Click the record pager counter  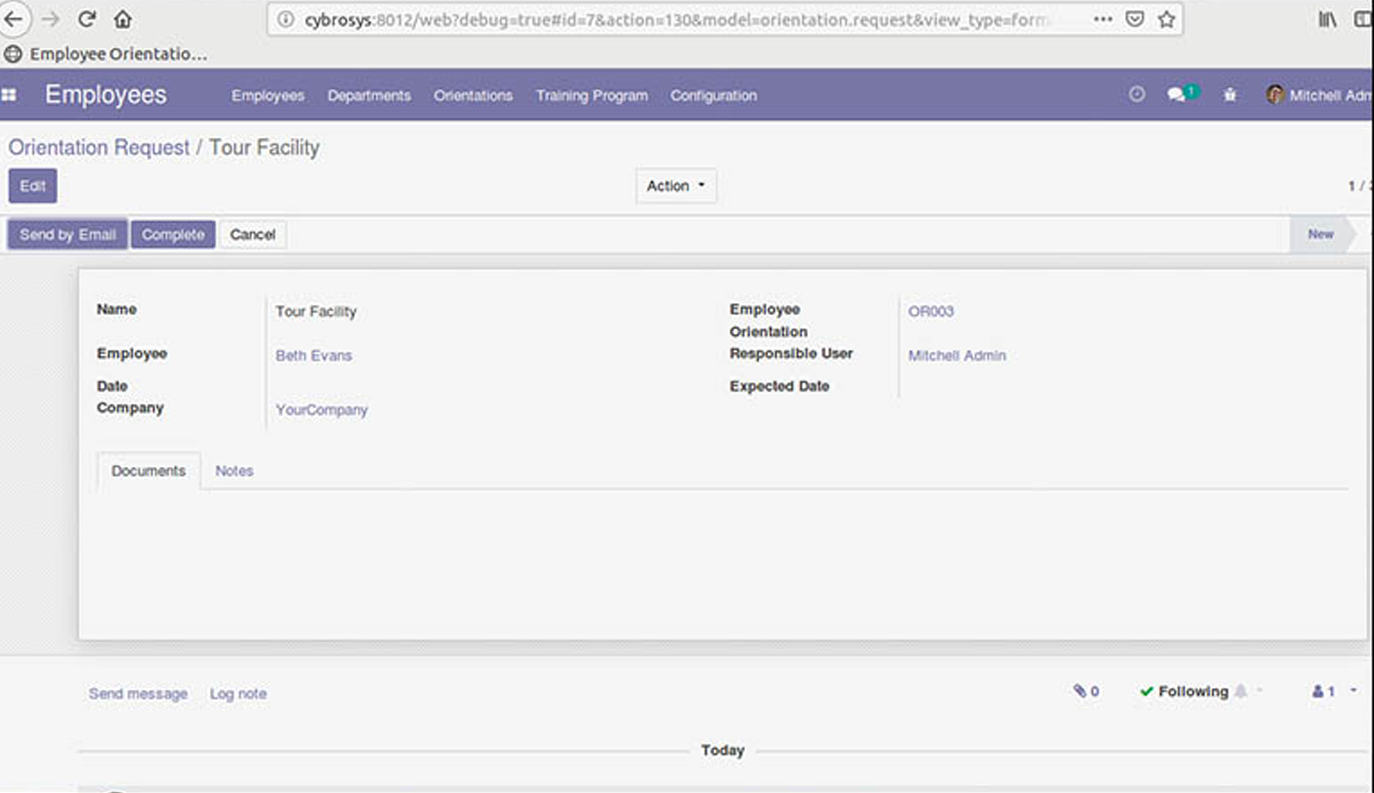click(1359, 186)
